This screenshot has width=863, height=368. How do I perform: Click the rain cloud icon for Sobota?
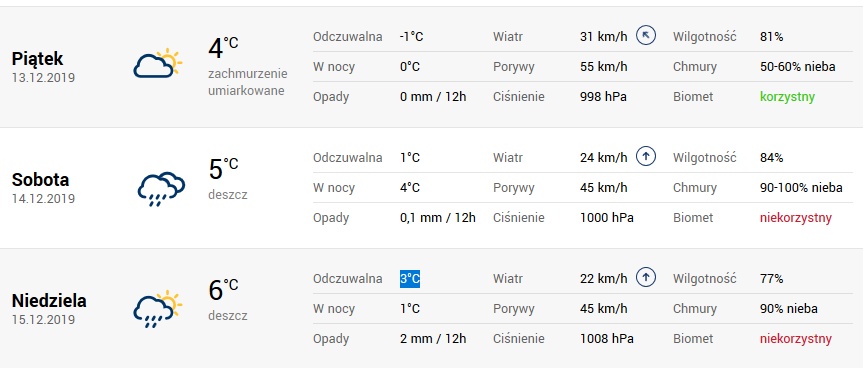(161, 189)
